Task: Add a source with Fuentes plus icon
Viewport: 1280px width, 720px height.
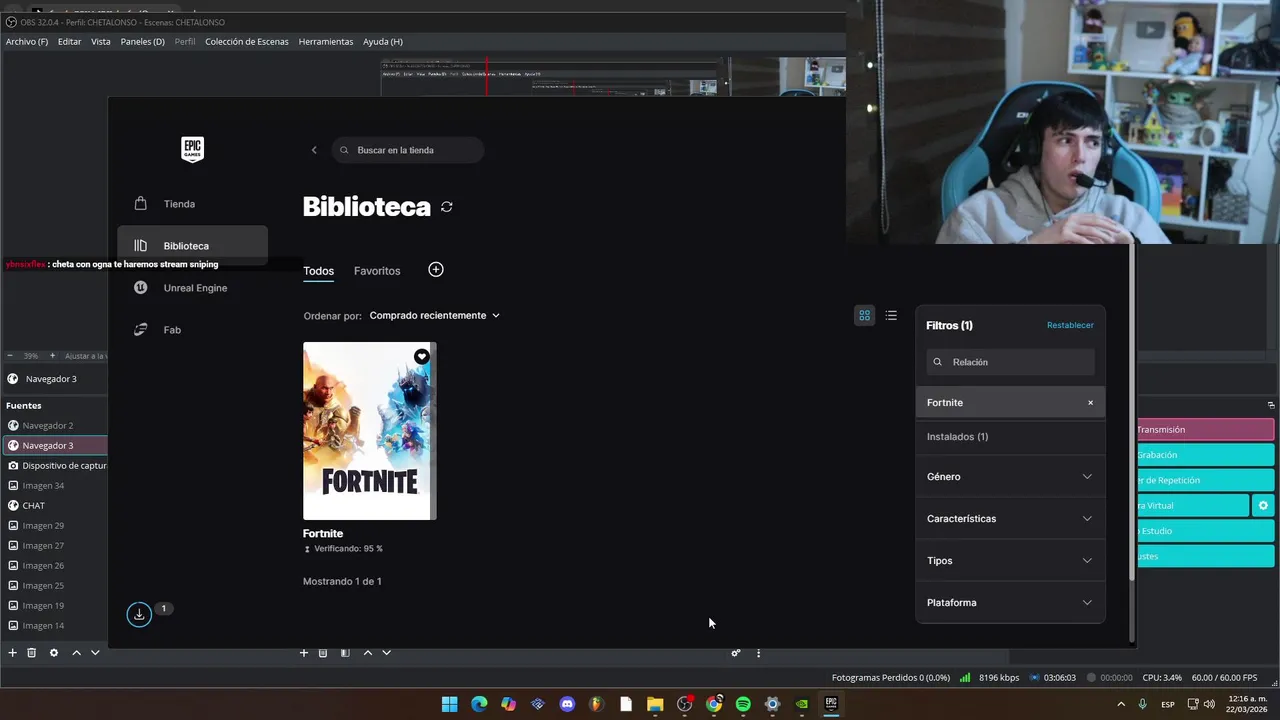Action: coord(12,653)
